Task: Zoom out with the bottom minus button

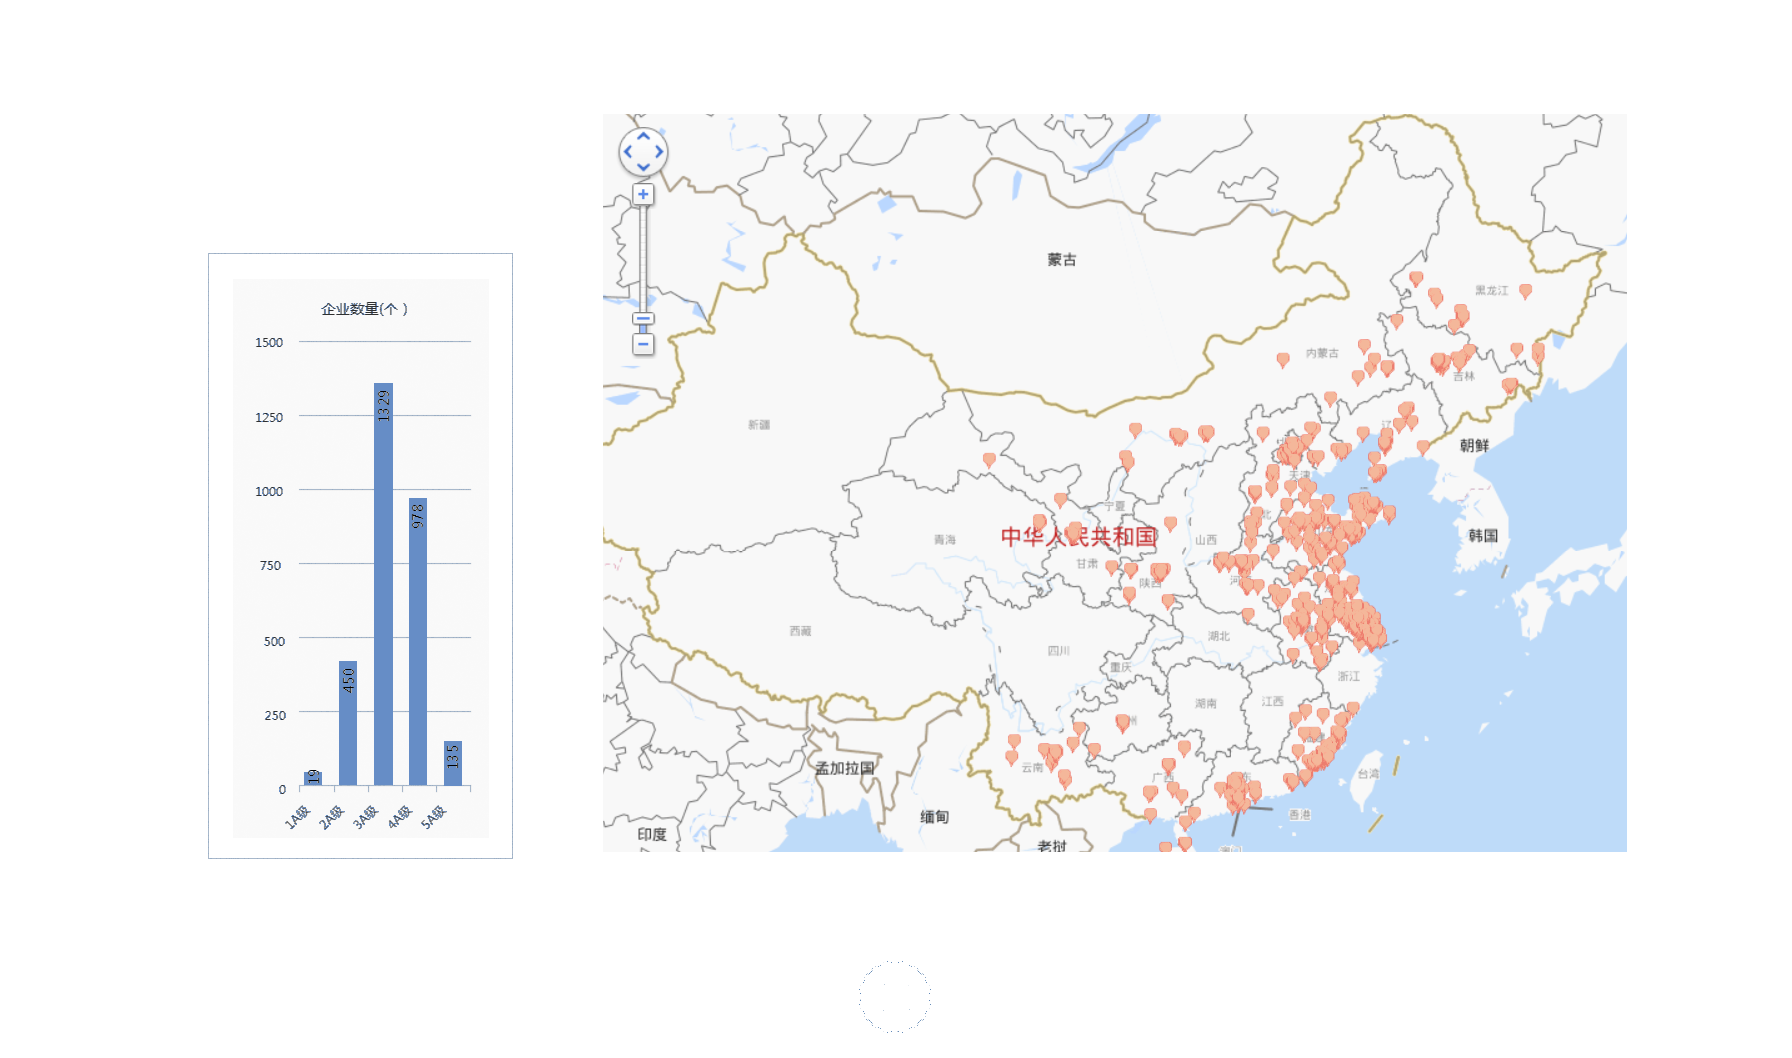Action: [643, 344]
